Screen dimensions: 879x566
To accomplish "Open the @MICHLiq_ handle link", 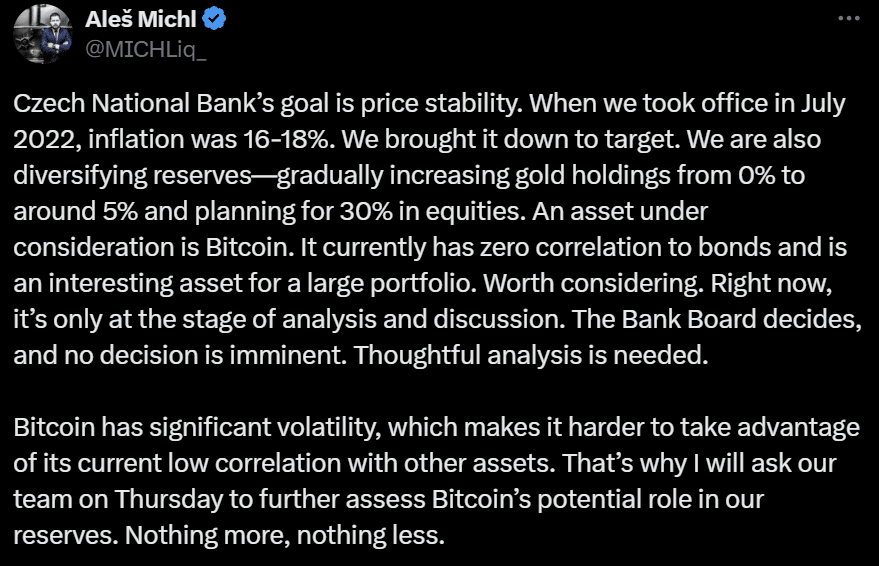I will click(146, 49).
